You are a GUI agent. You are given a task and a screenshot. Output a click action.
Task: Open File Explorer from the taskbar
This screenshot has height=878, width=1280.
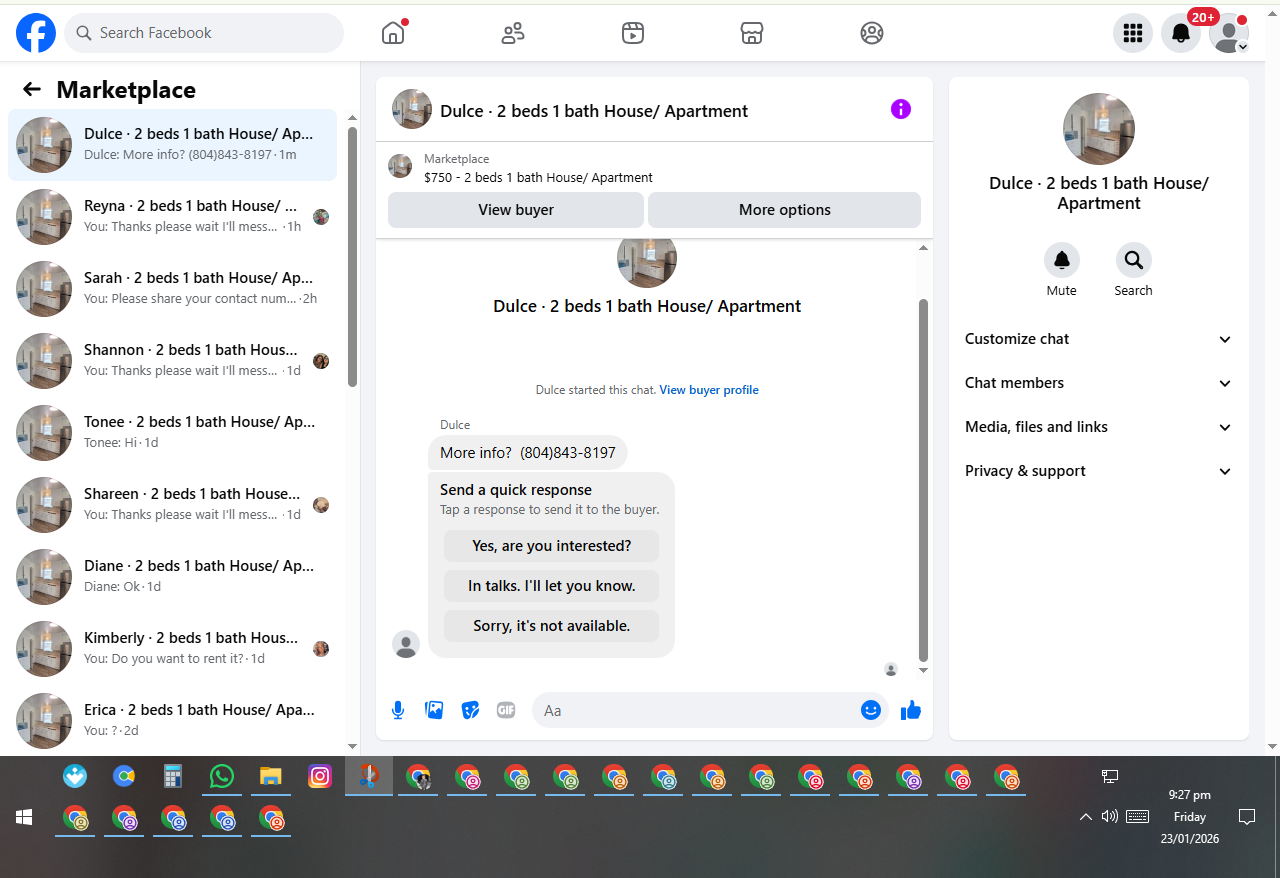[271, 776]
